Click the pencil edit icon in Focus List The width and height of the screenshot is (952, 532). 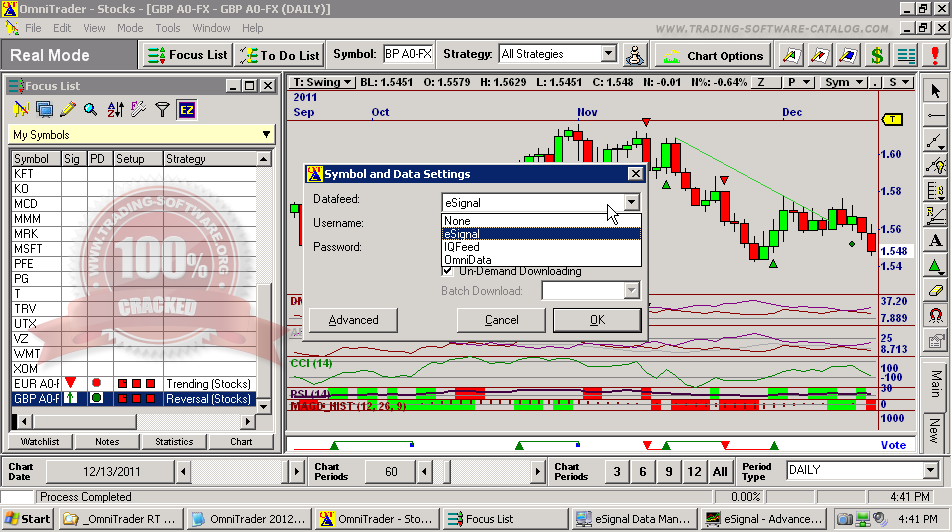[68, 109]
